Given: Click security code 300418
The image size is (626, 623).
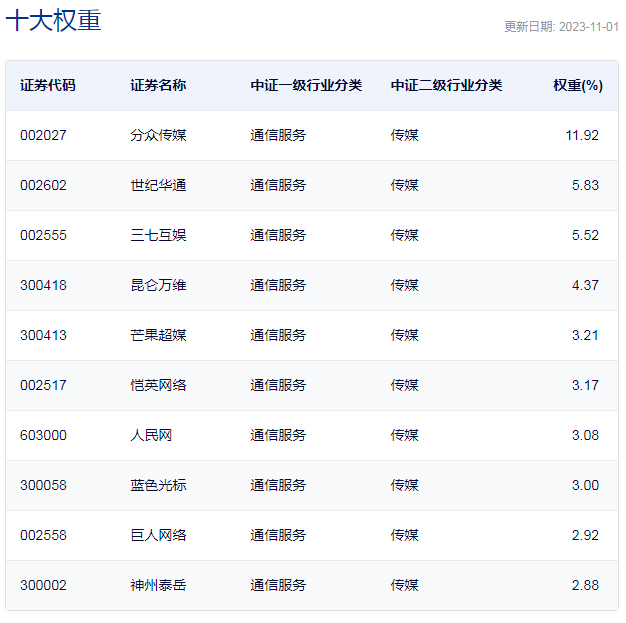Looking at the screenshot, I should coord(43,286).
